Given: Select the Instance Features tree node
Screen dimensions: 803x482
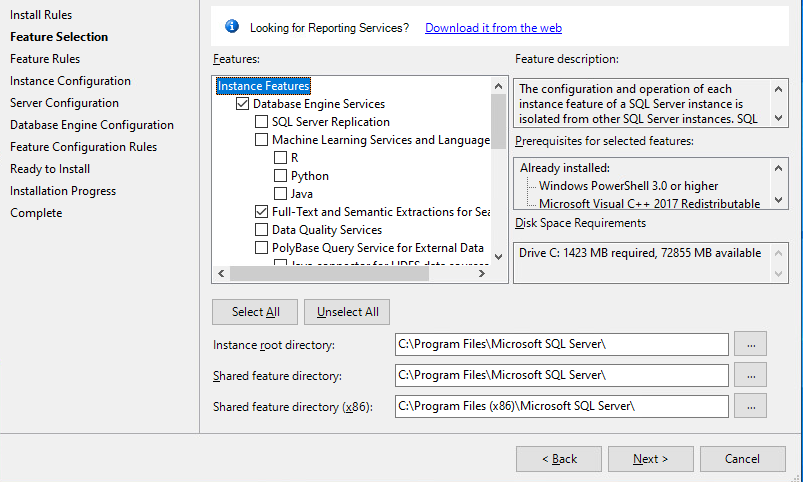Looking at the screenshot, I should 264,86.
